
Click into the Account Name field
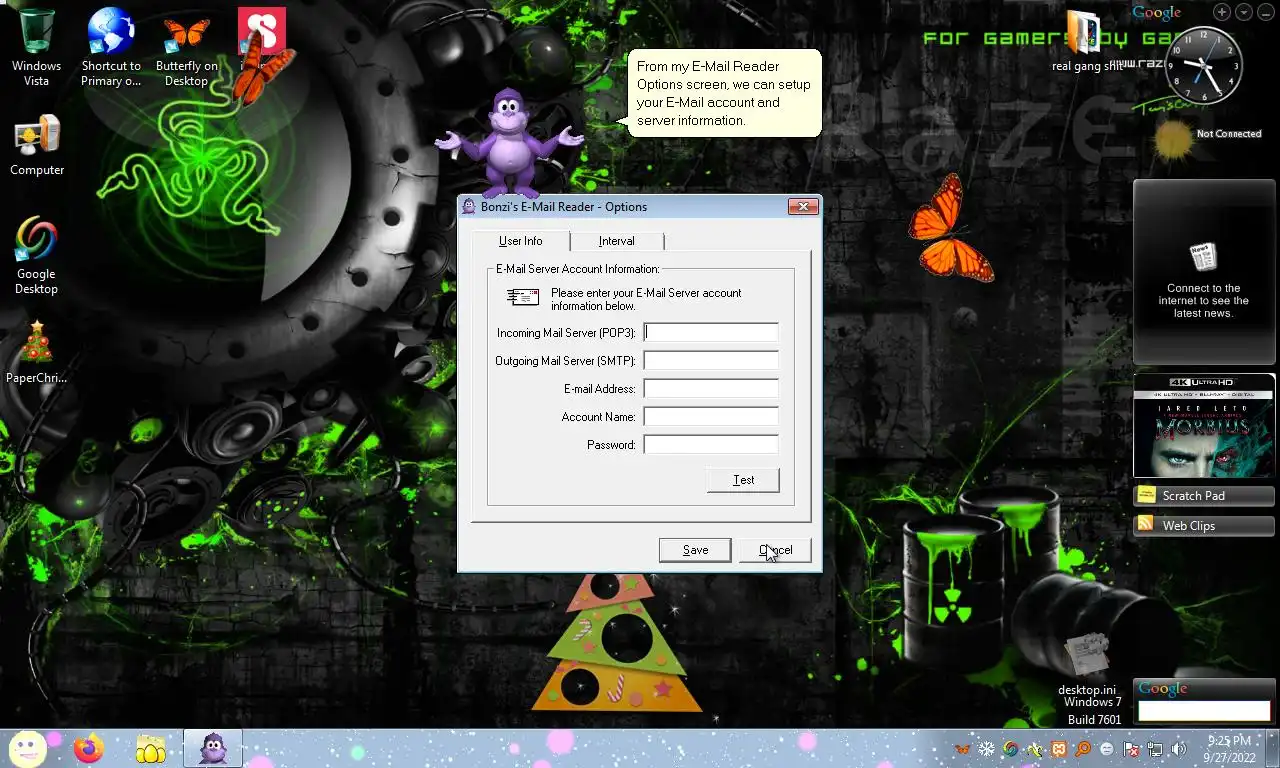[x=711, y=416]
